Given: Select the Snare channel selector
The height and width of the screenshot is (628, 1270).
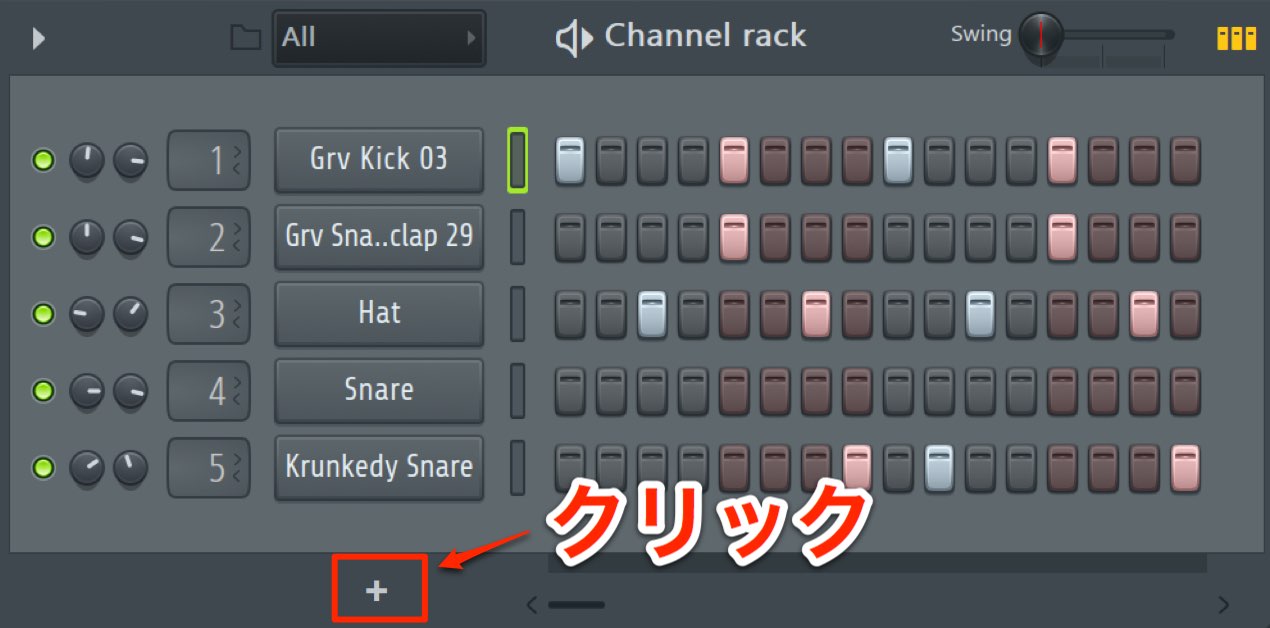Looking at the screenshot, I should [x=517, y=390].
